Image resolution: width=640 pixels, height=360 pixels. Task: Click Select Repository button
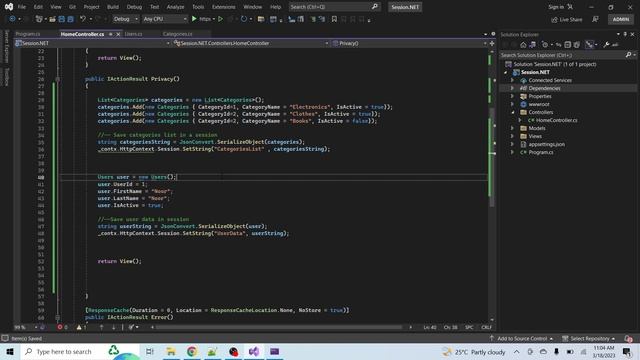(589, 339)
